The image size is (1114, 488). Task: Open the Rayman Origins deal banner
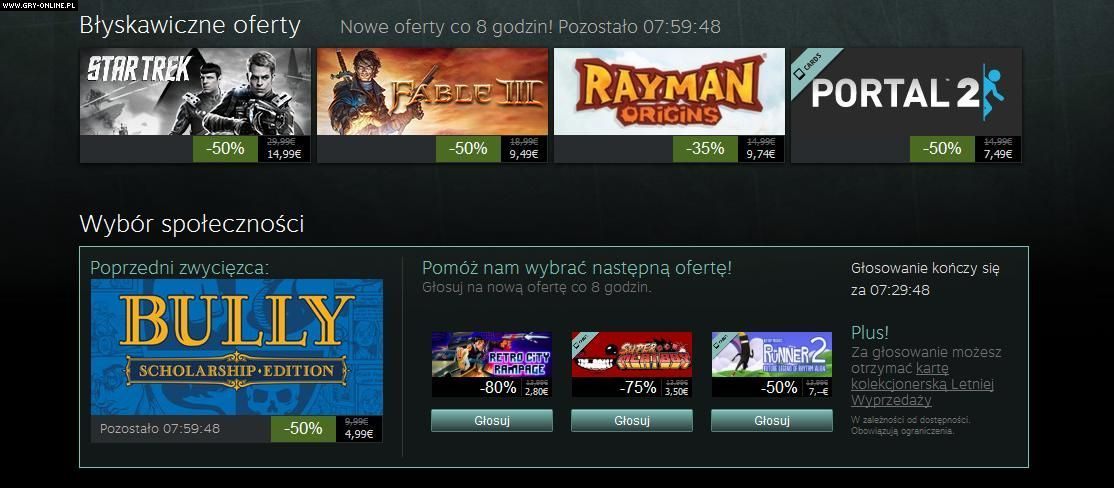click(669, 92)
